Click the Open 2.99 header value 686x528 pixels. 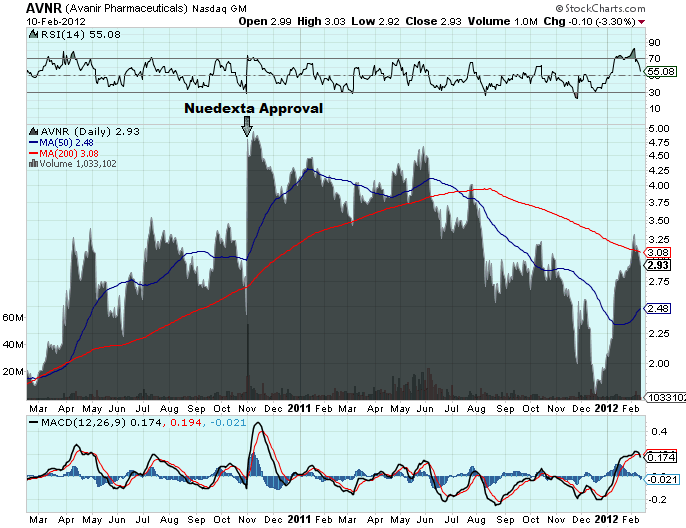point(265,21)
